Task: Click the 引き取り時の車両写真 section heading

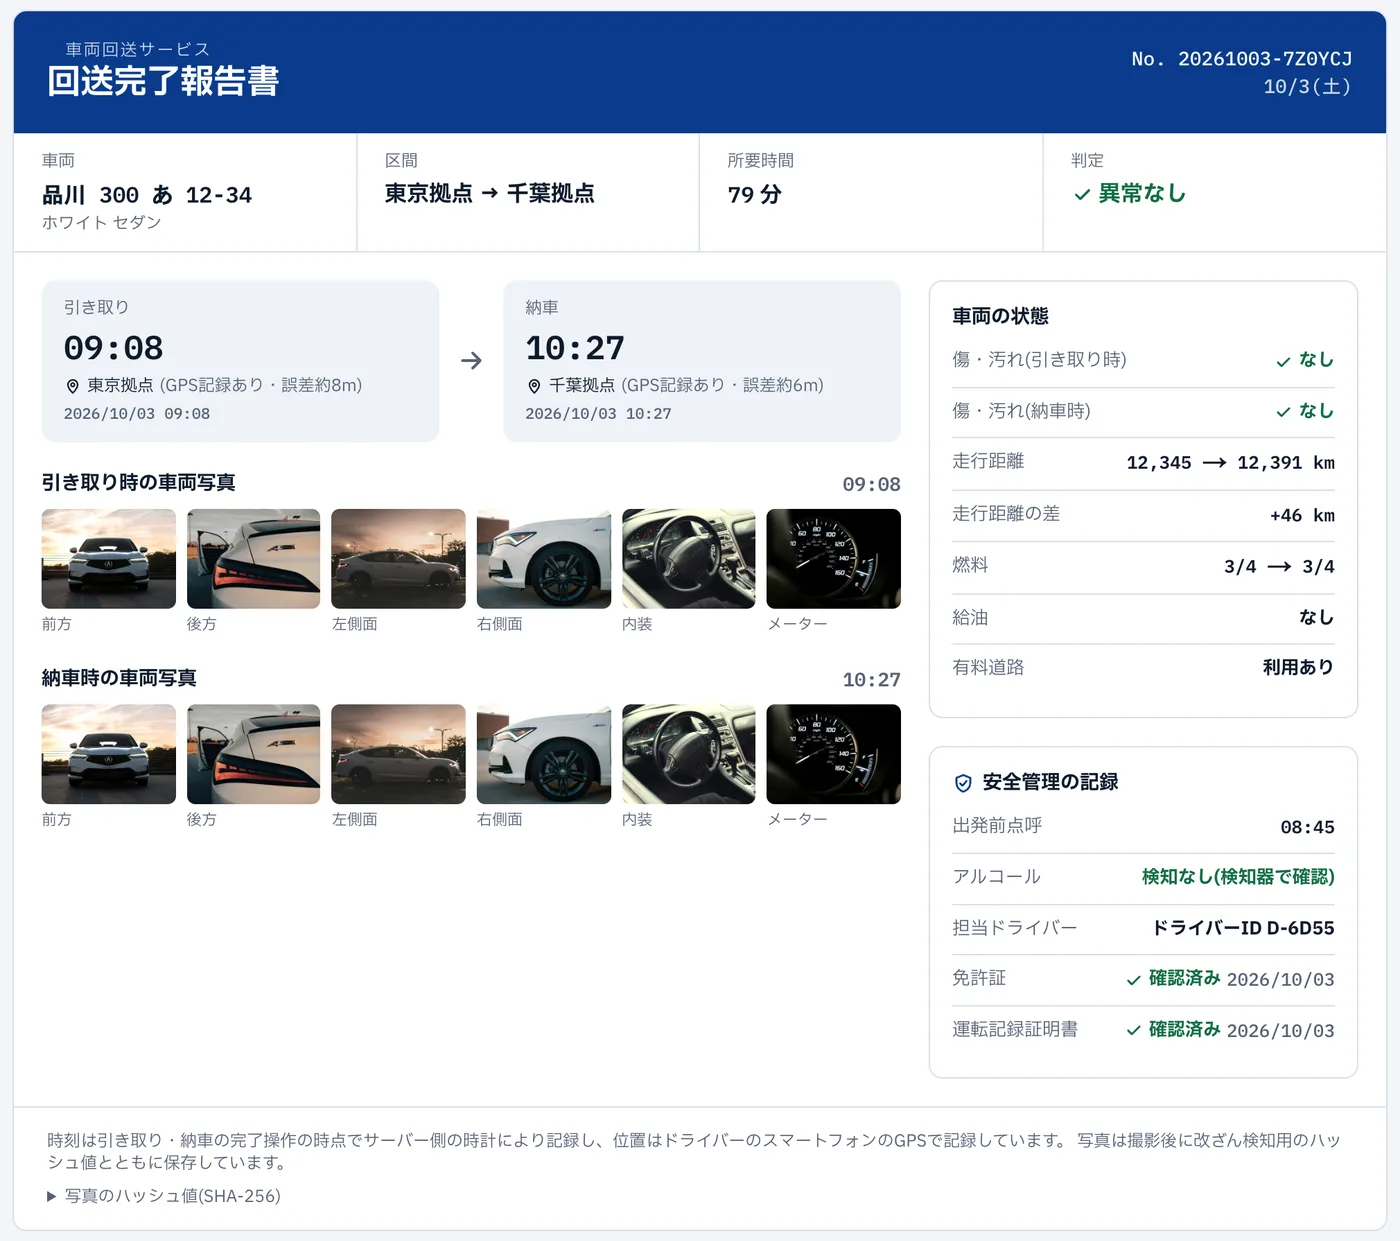Action: click(x=139, y=483)
